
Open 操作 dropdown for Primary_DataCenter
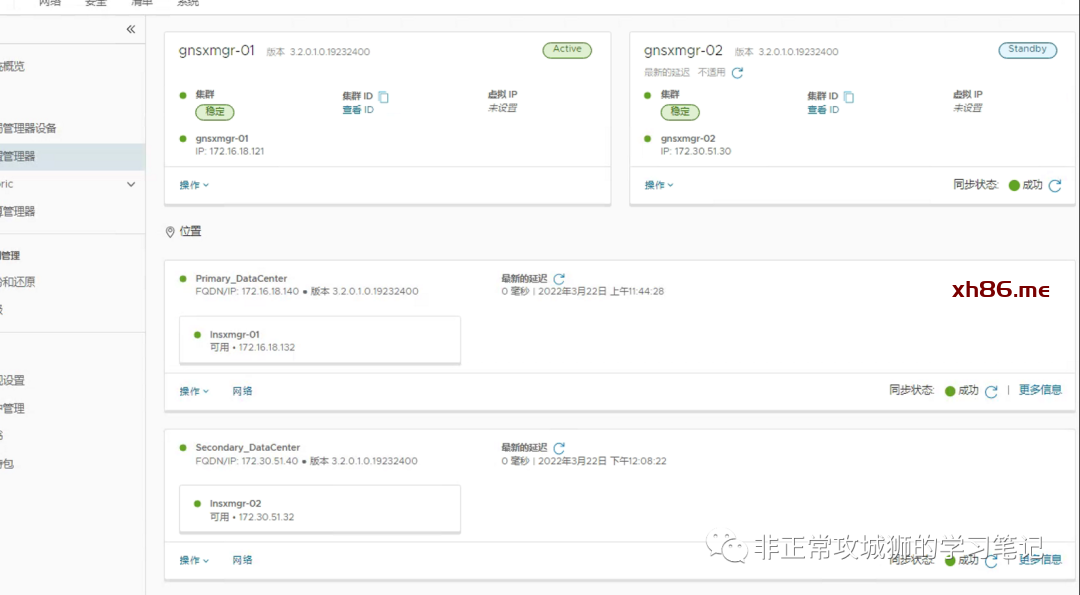click(x=194, y=391)
